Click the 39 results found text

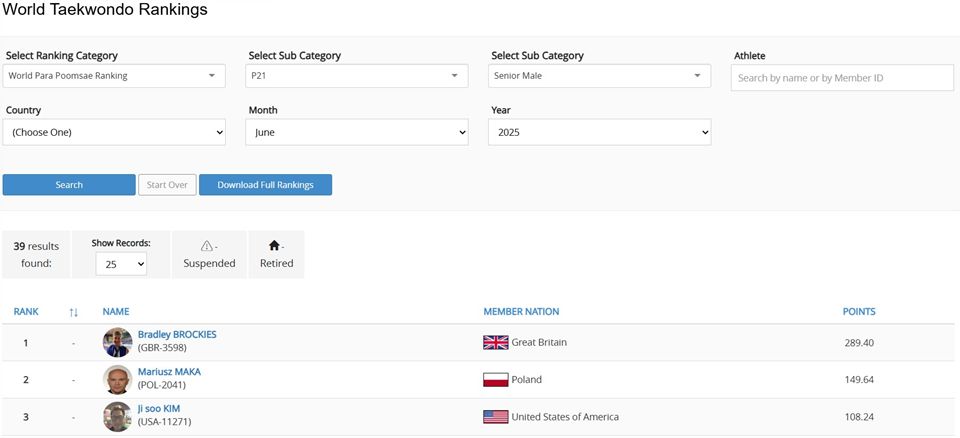pos(36,254)
